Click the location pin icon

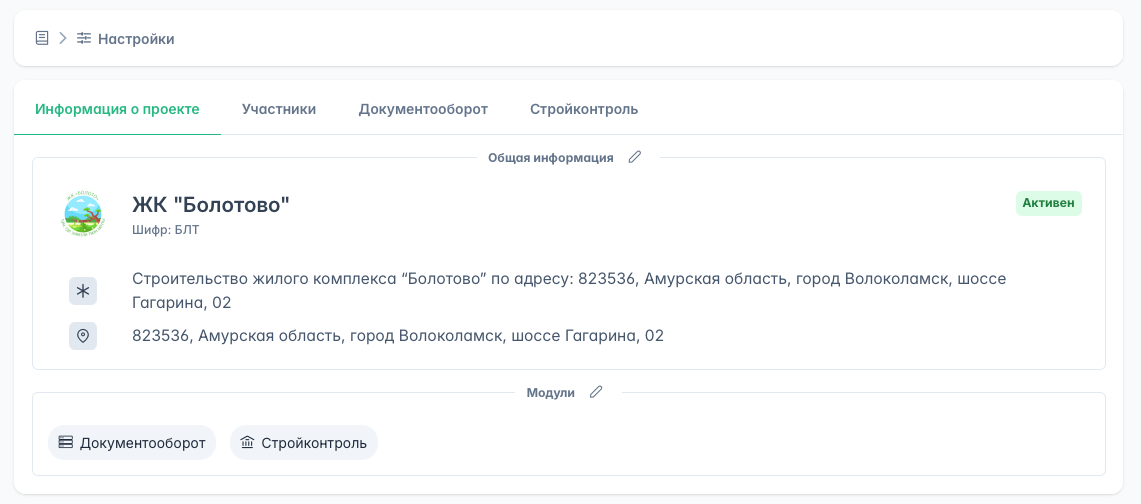pos(83,336)
